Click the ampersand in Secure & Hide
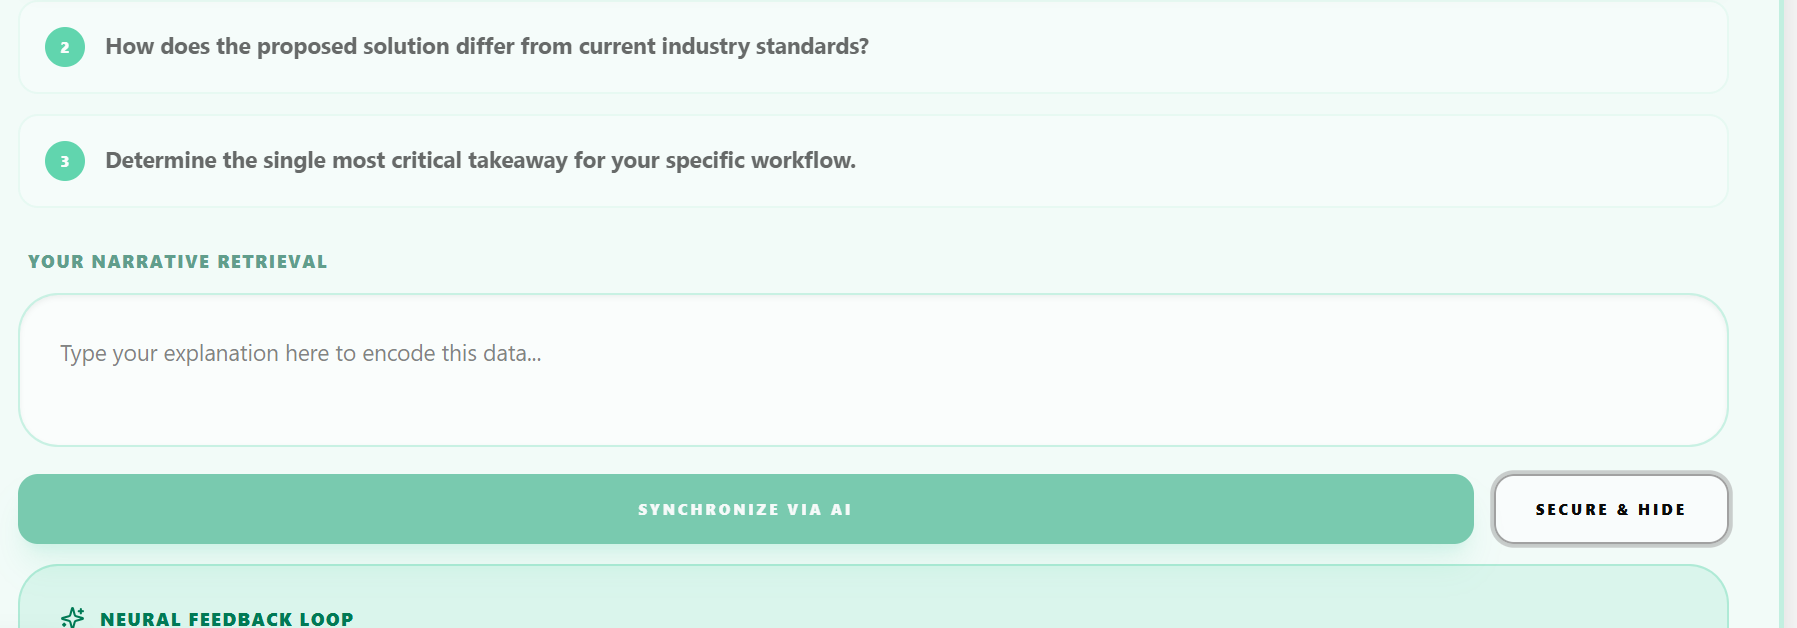The width and height of the screenshot is (1797, 628). click(1623, 509)
